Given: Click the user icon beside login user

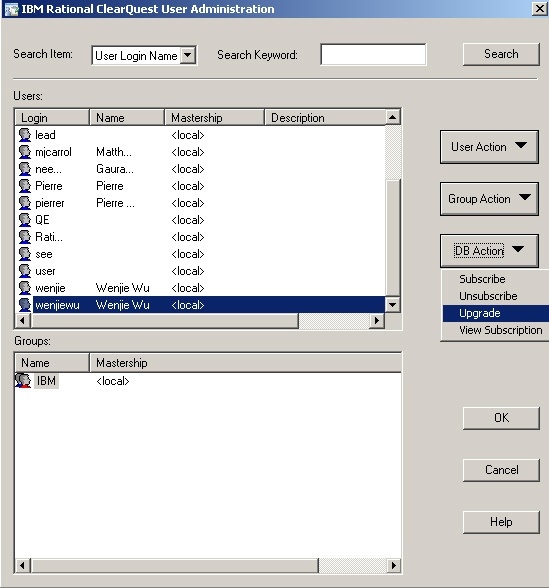Looking at the screenshot, I should [25, 271].
